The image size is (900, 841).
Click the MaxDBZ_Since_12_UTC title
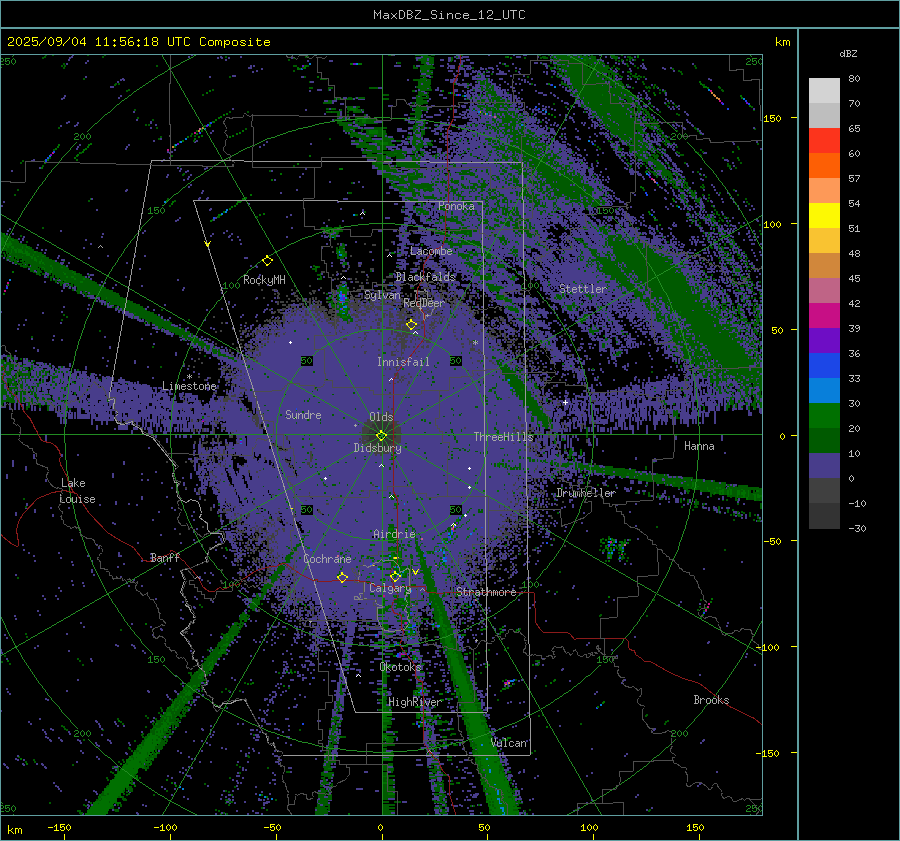coord(449,15)
